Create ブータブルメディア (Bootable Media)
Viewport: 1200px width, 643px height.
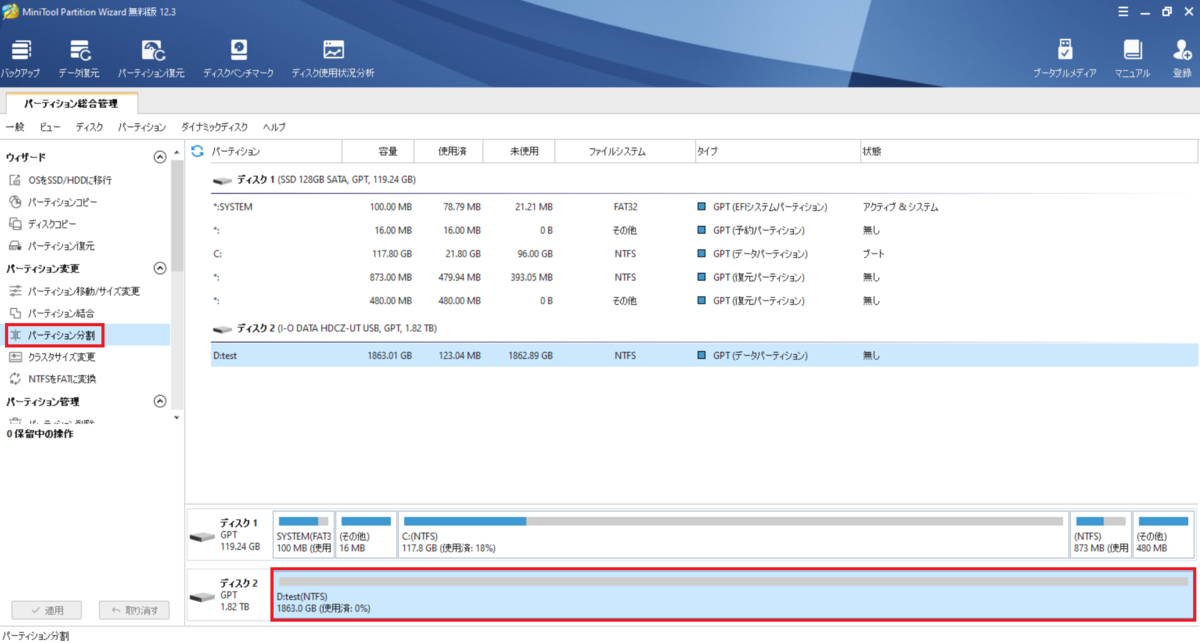click(x=1065, y=59)
